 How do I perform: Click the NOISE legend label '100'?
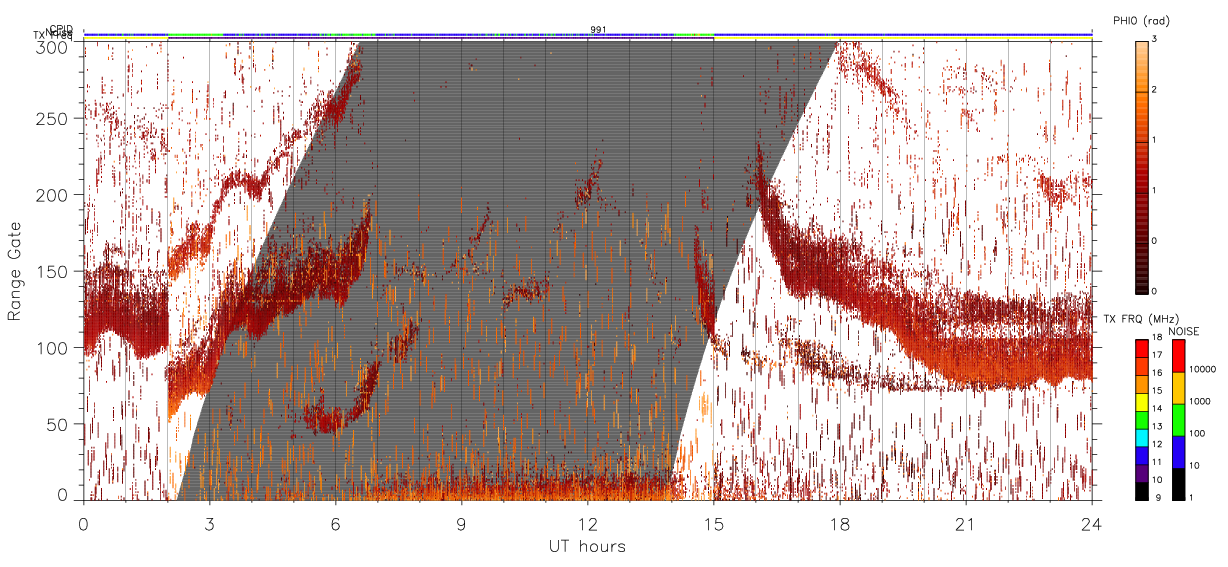pos(1198,434)
